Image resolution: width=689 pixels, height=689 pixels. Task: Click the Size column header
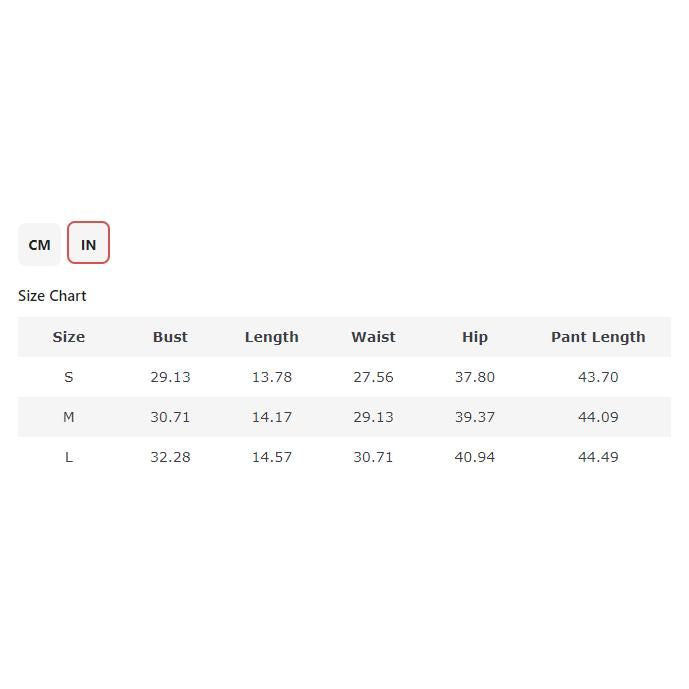68,337
